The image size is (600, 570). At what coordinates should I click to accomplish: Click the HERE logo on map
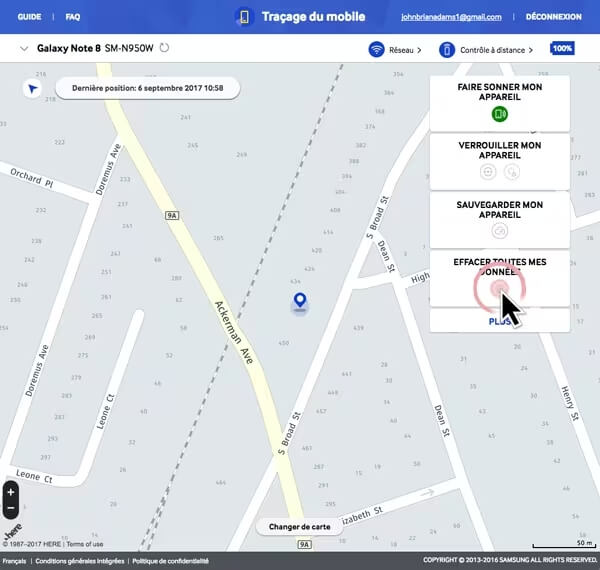click(13, 531)
